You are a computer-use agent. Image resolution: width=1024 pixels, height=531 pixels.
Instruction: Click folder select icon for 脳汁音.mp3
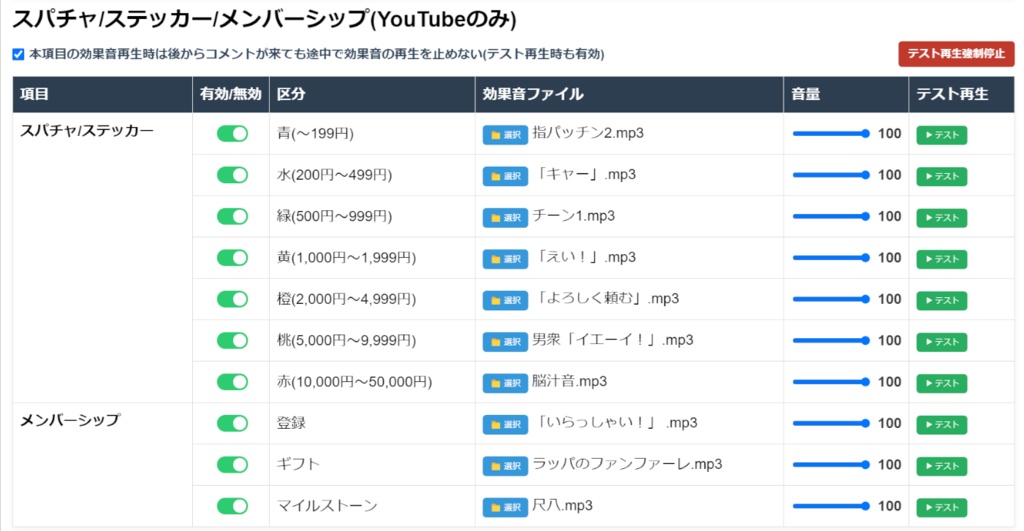(505, 383)
